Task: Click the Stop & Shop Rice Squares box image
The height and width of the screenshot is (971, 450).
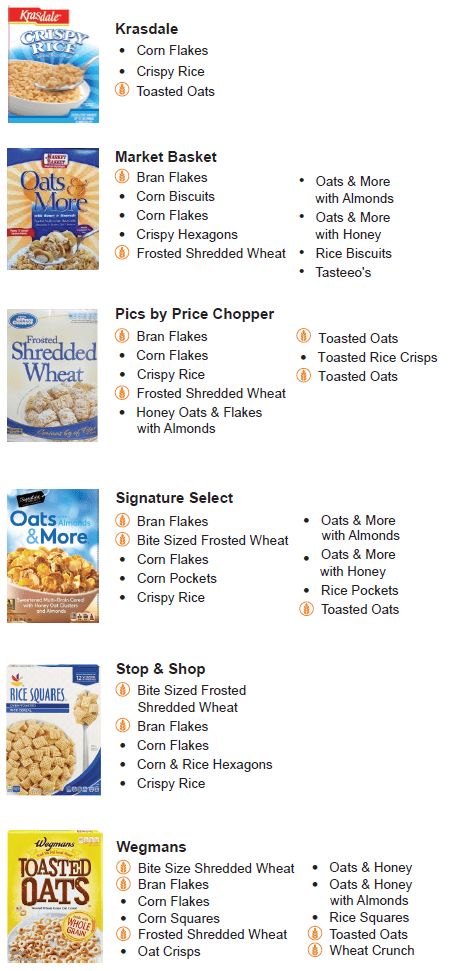Action: tap(54, 729)
